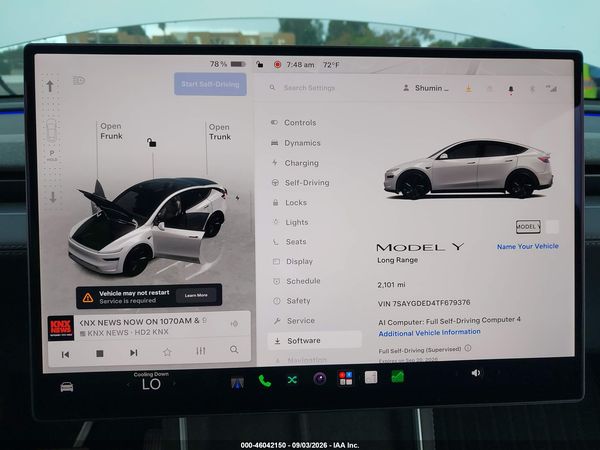Tap the volume speaker icon
This screenshot has width=600, height=450.
coord(476,373)
